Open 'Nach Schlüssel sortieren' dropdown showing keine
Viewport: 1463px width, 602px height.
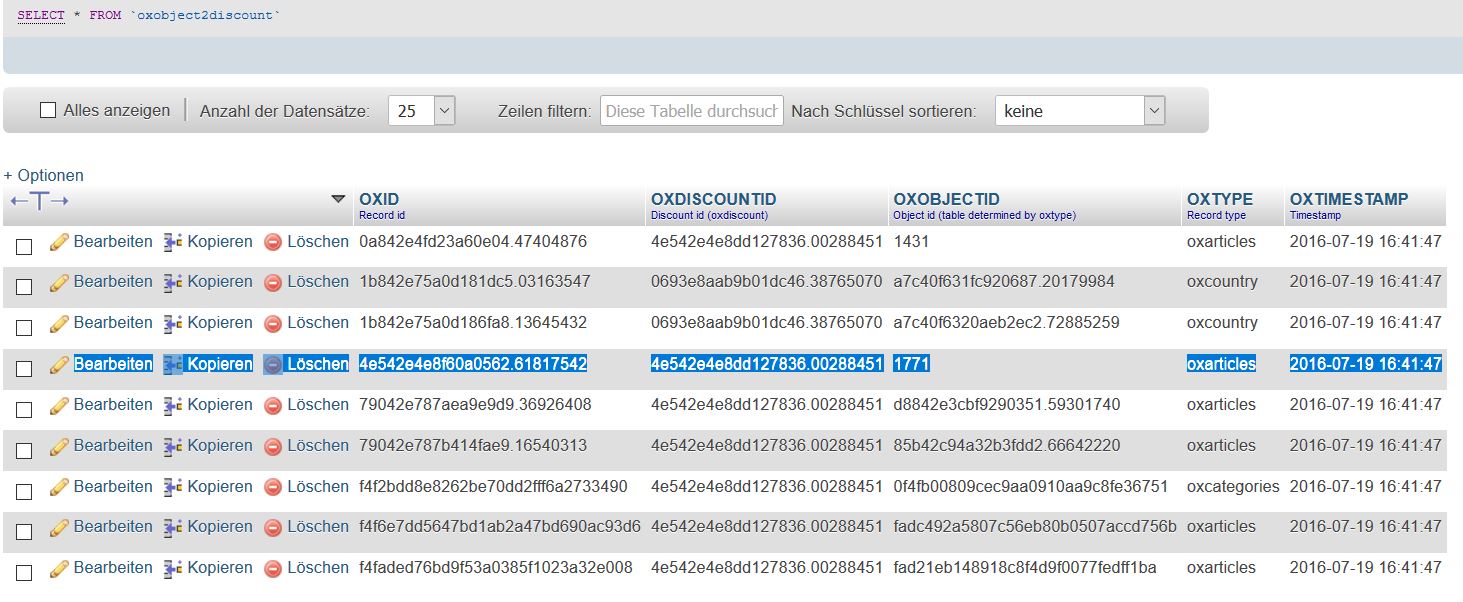pyautogui.click(x=1080, y=111)
